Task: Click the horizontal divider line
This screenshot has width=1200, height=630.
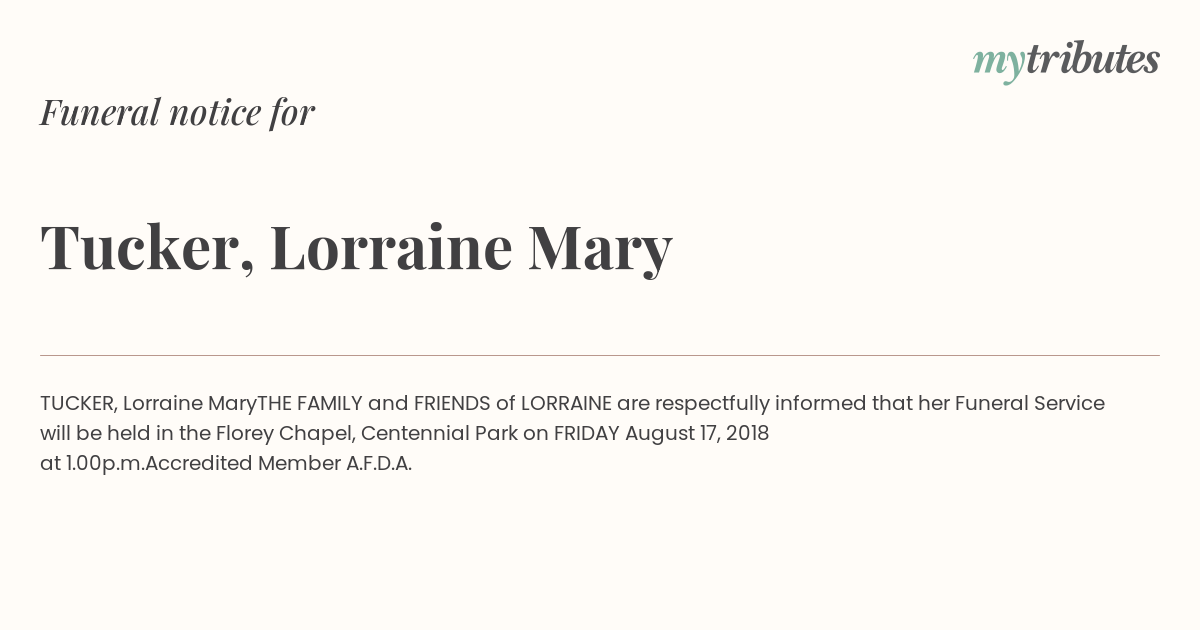Action: point(600,355)
